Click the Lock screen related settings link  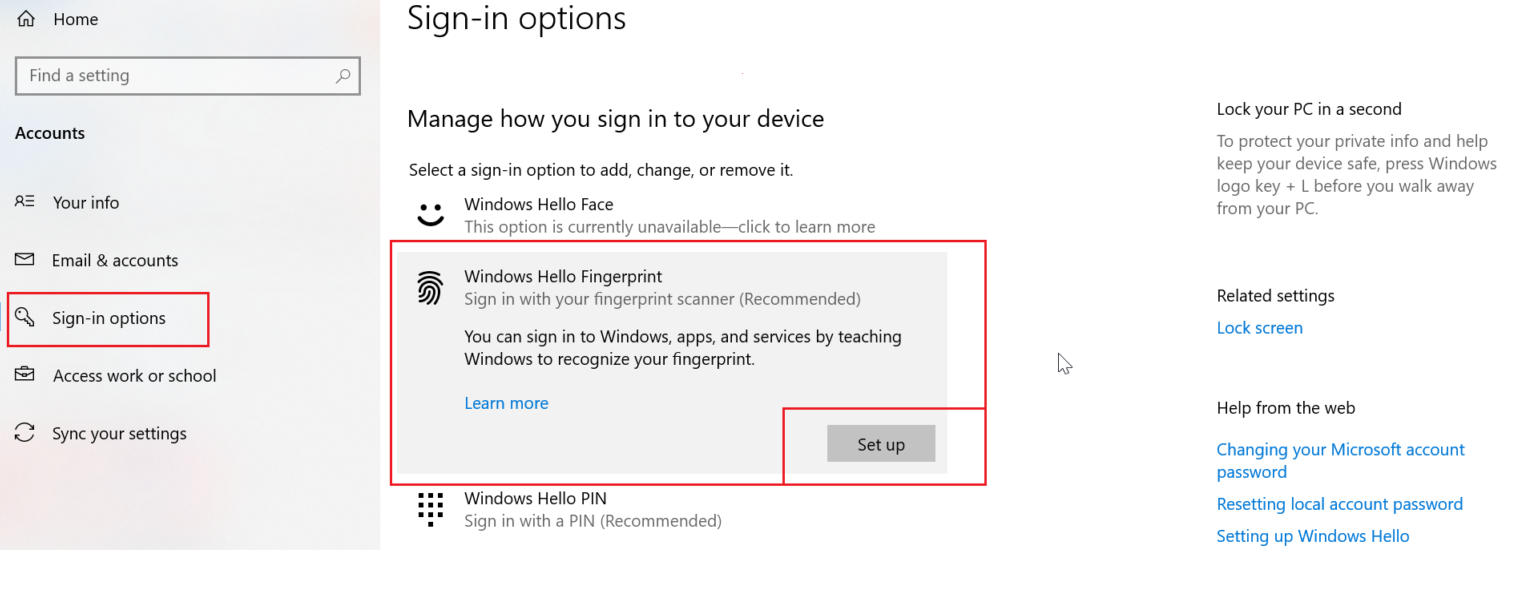(1259, 327)
